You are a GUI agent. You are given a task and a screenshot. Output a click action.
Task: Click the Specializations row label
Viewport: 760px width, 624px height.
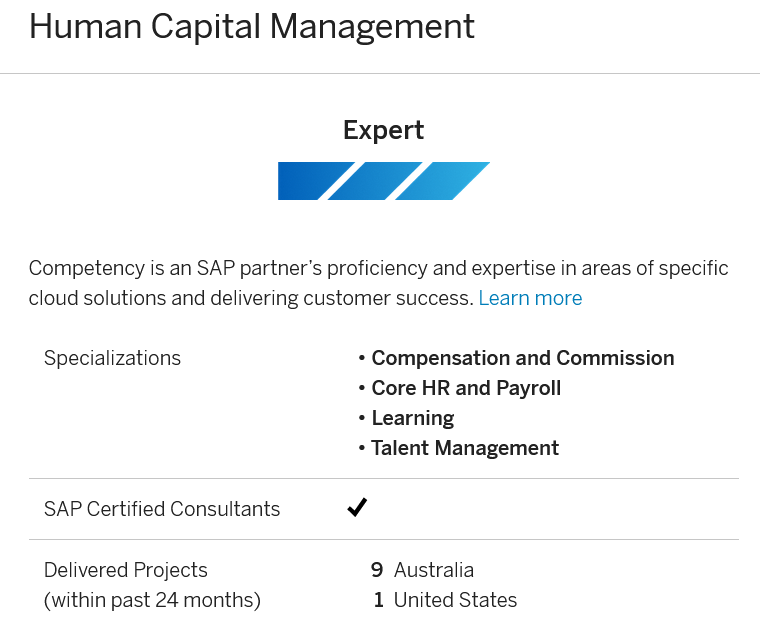tap(112, 358)
